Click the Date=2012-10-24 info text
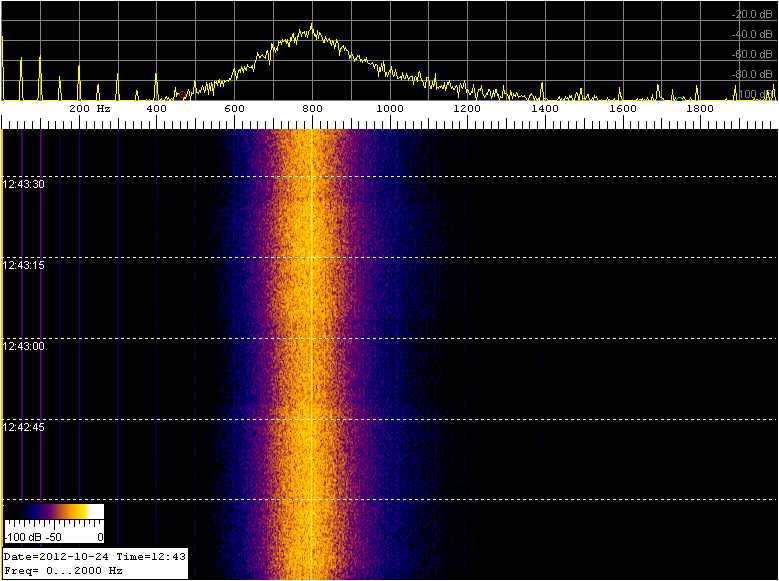779x581 pixels. point(56,556)
